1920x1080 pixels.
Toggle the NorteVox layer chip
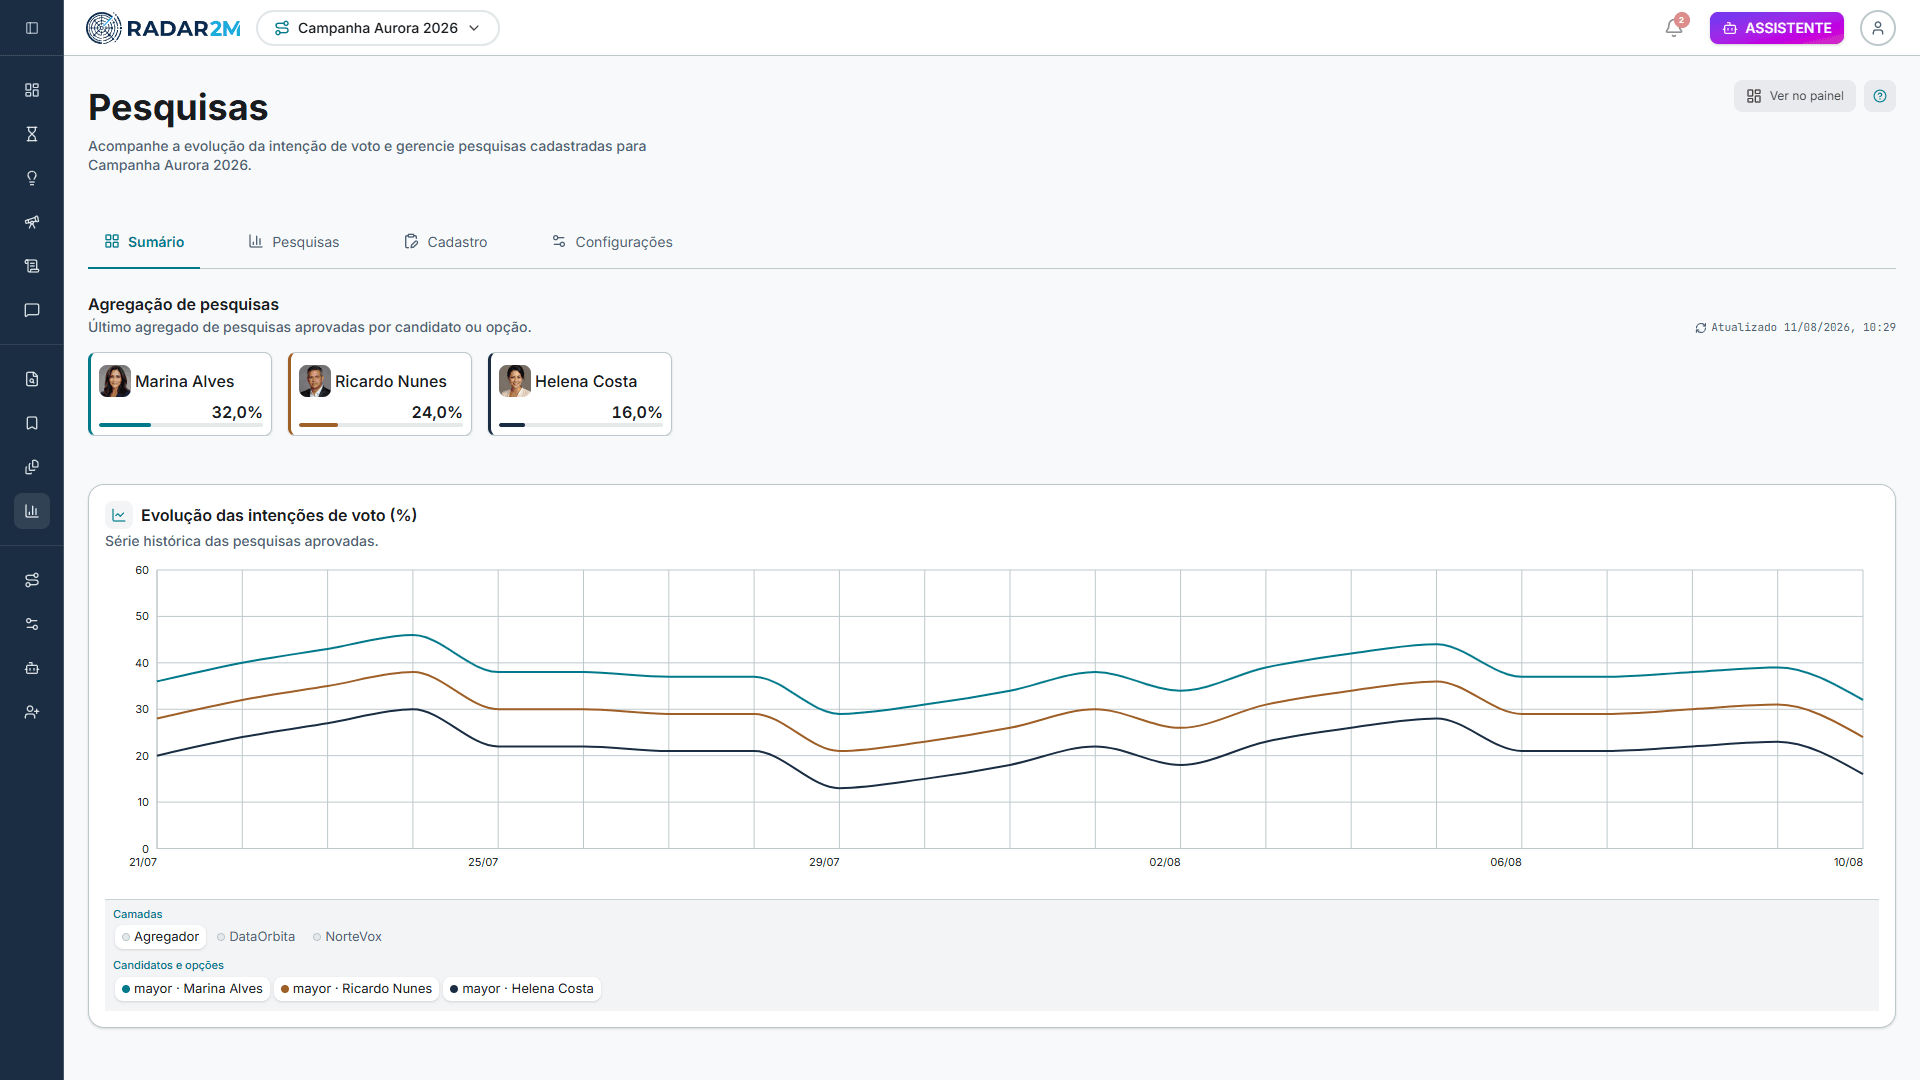[347, 937]
